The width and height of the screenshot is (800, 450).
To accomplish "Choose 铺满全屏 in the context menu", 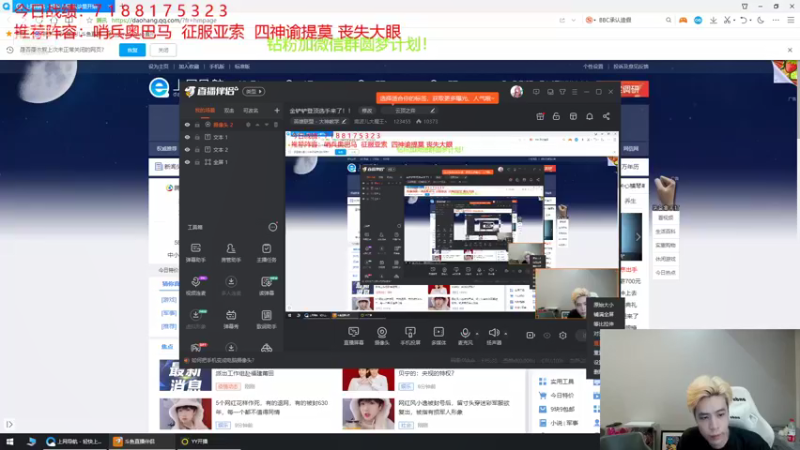I will pos(604,314).
